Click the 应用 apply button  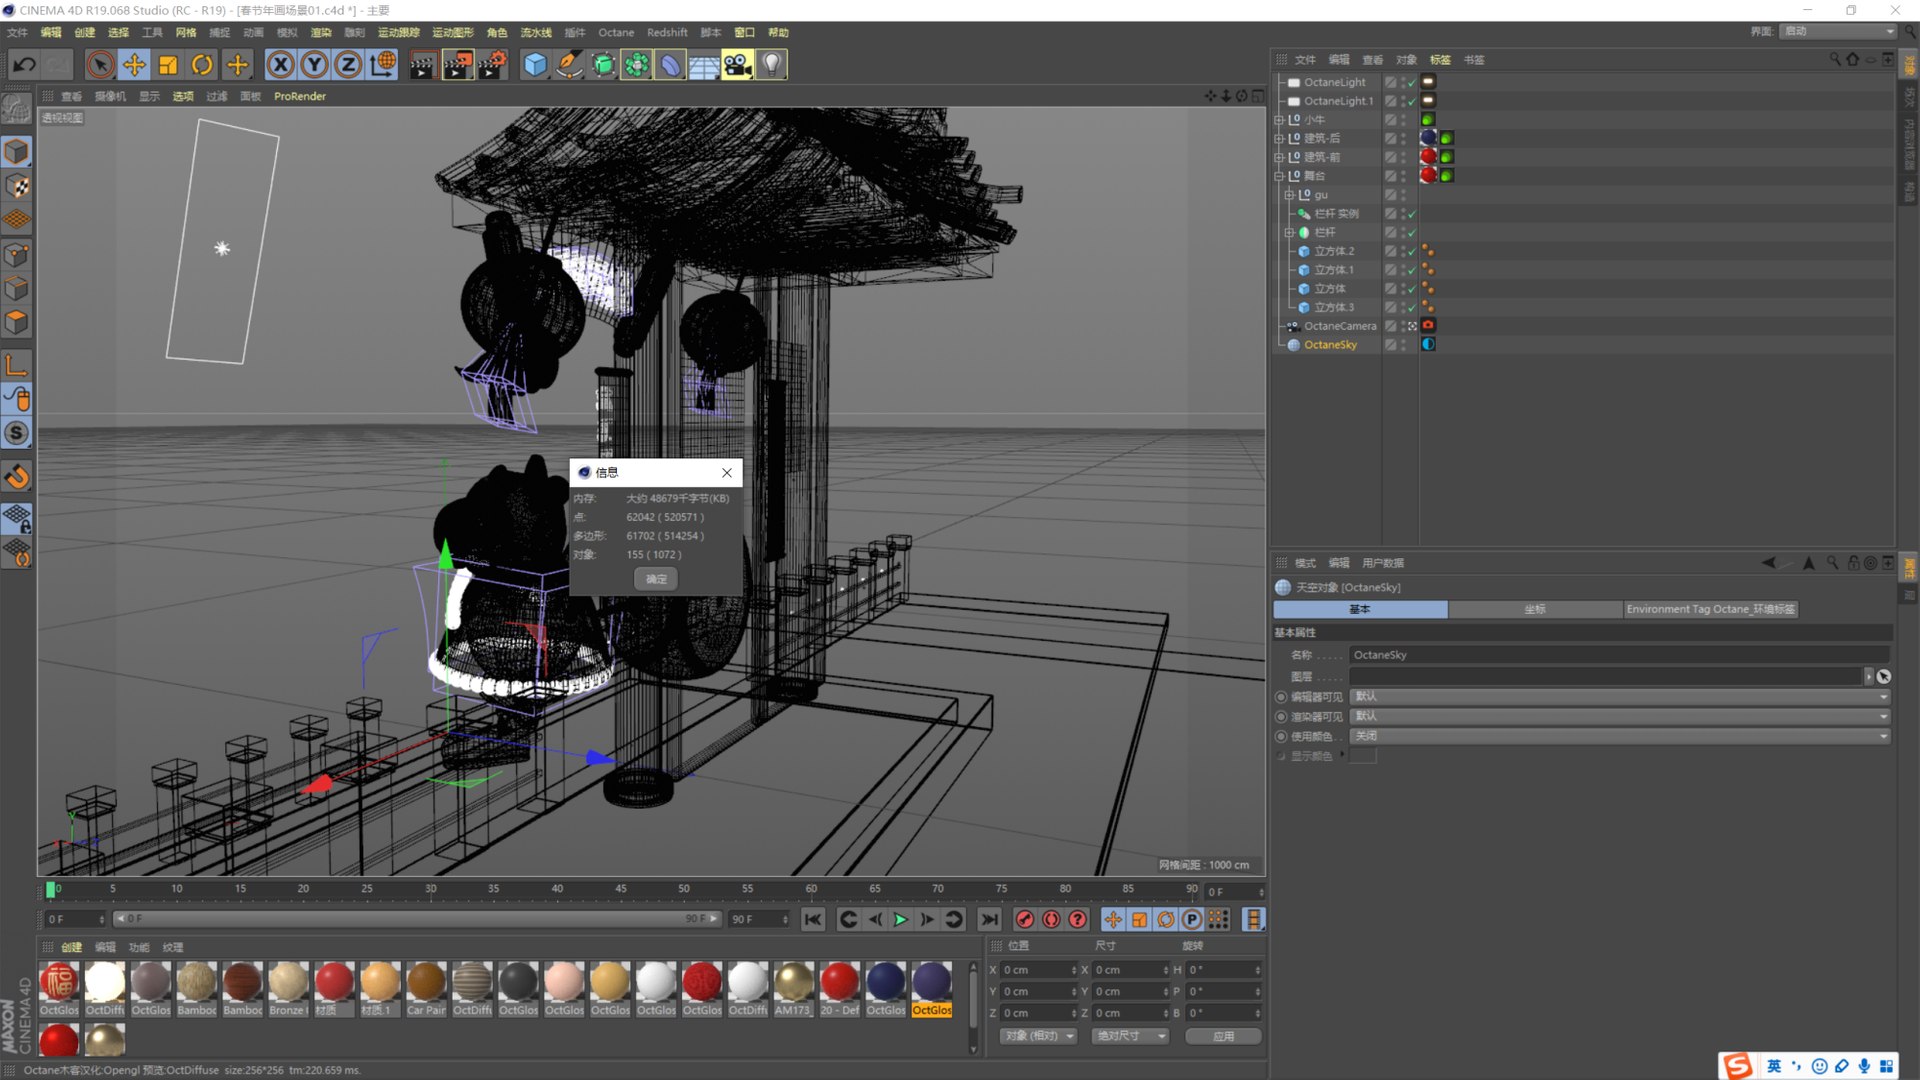[x=1223, y=1036]
